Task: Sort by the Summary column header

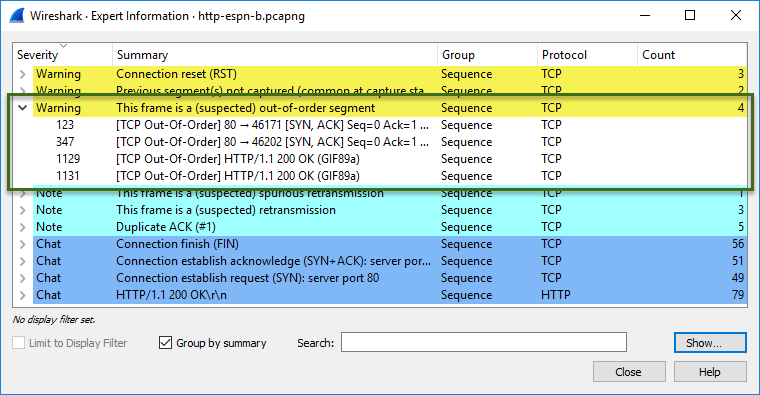Action: (275, 54)
